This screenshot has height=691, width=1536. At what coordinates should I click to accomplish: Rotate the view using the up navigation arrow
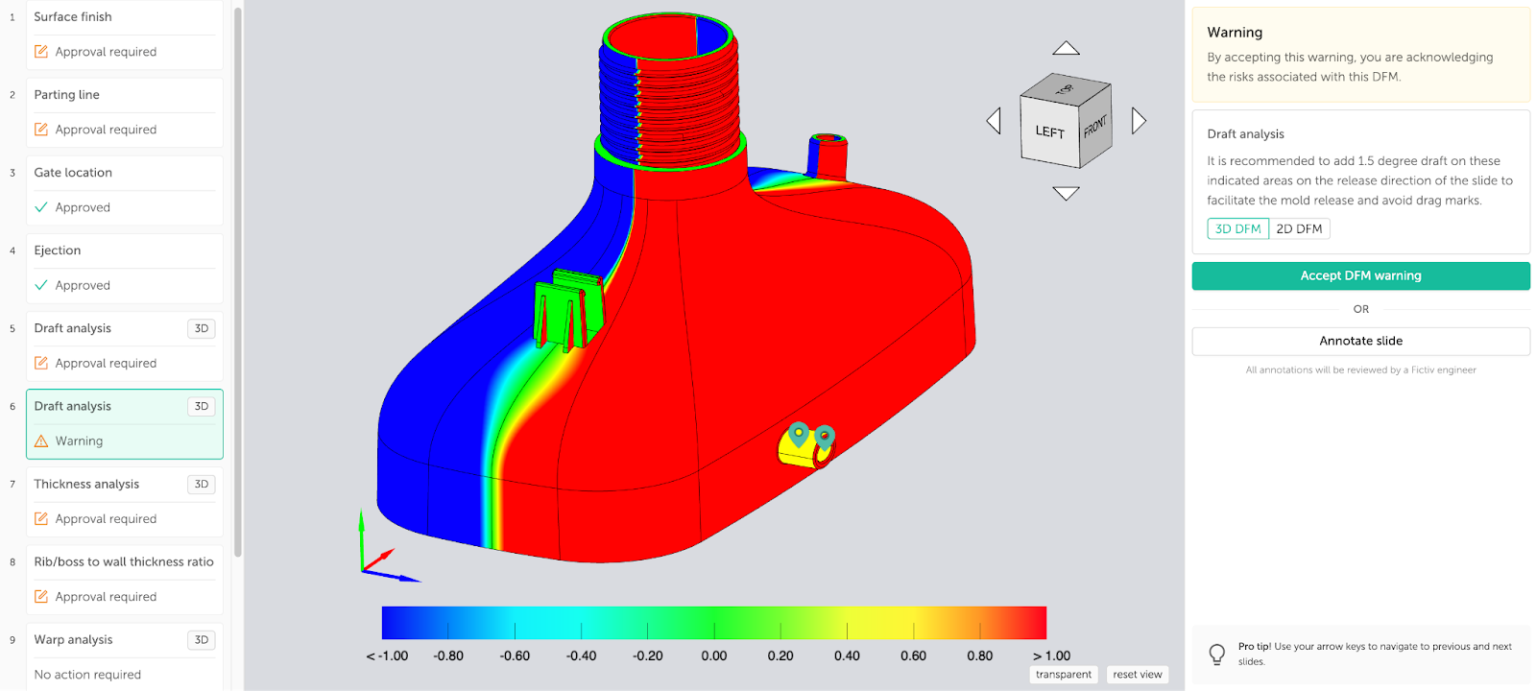[1066, 47]
